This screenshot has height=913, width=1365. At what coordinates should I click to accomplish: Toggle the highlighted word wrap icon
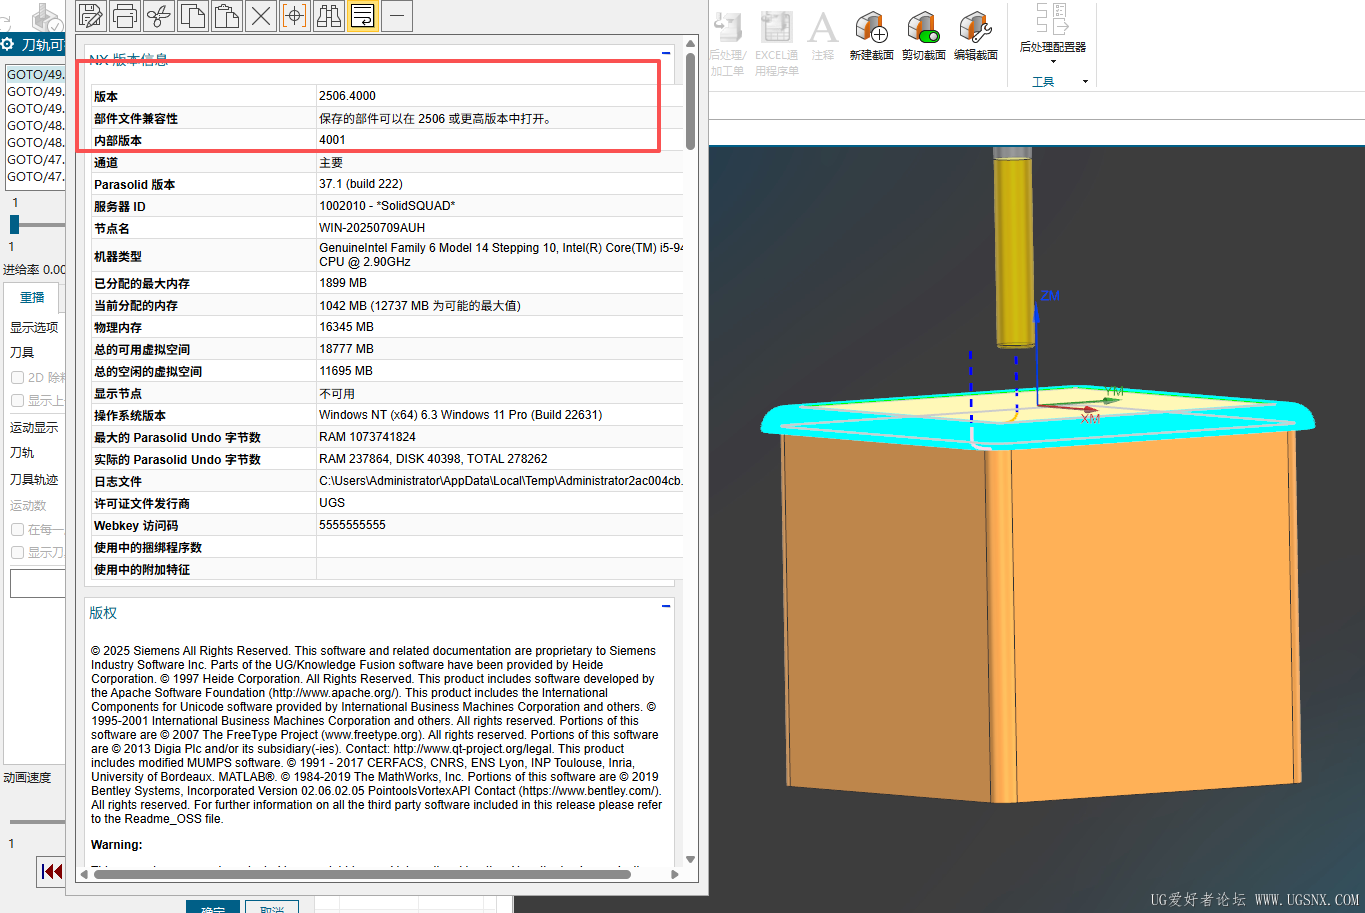(x=363, y=15)
